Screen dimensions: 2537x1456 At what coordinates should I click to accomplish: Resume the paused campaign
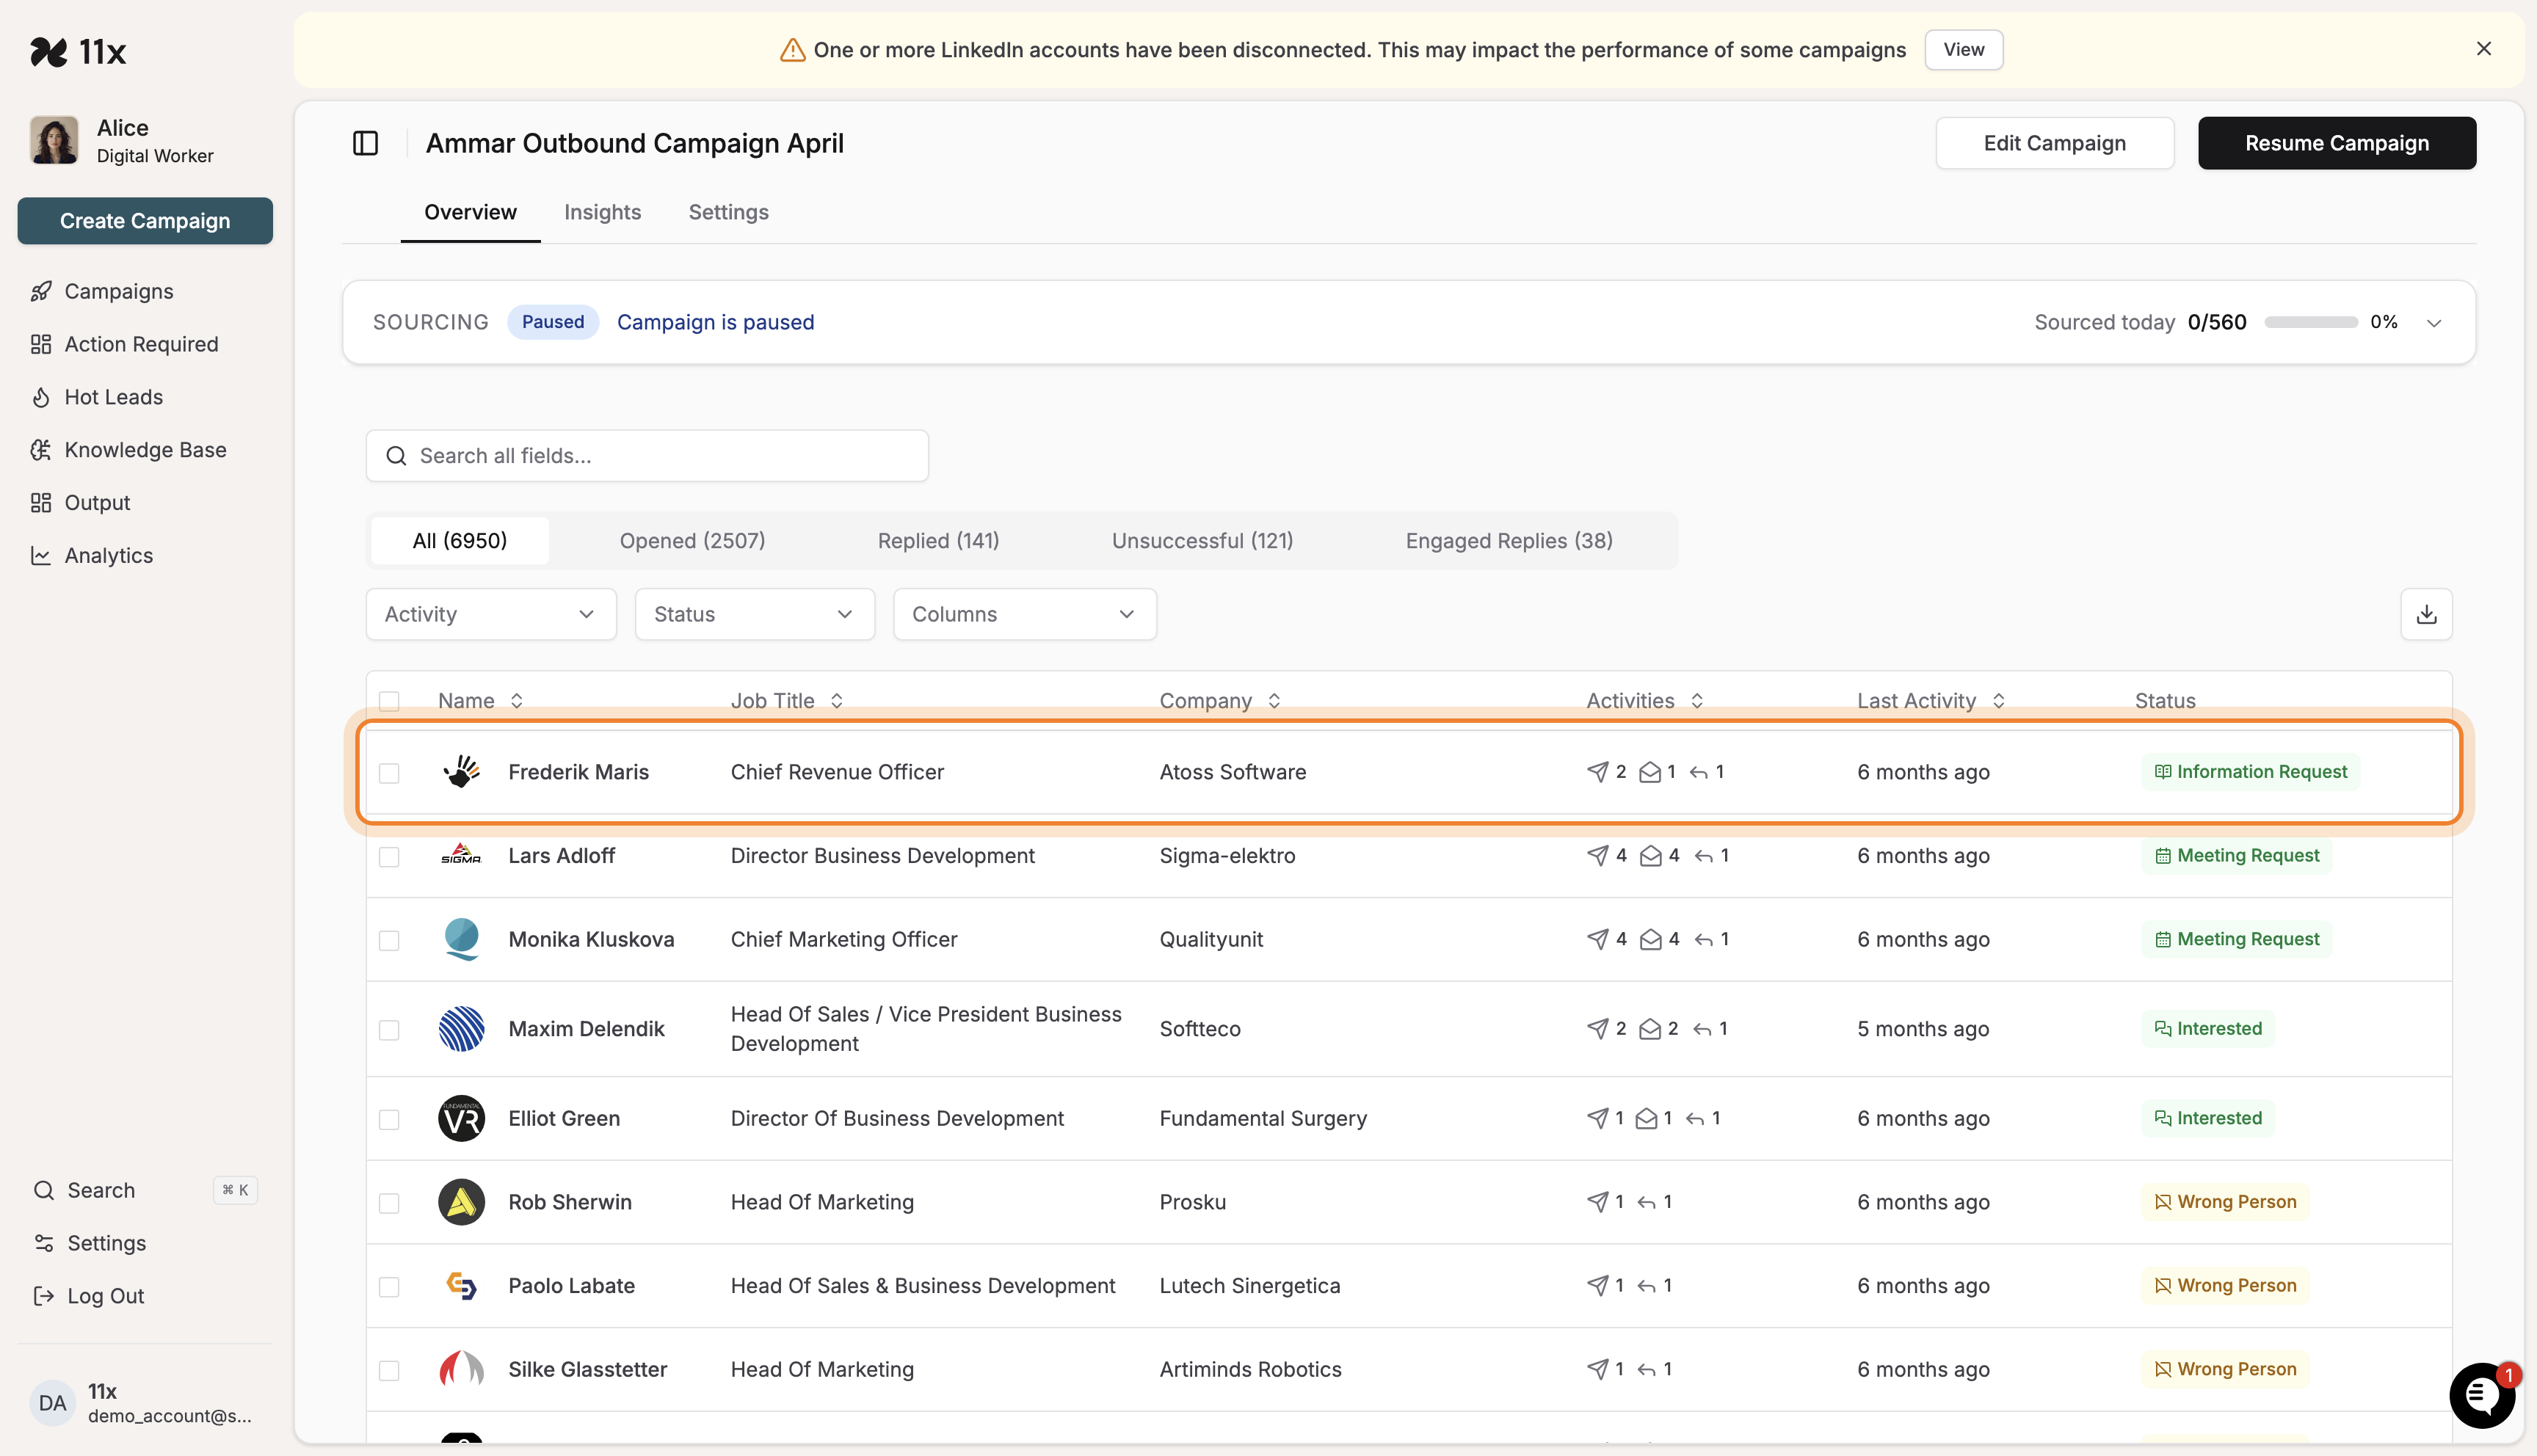pos(2336,142)
